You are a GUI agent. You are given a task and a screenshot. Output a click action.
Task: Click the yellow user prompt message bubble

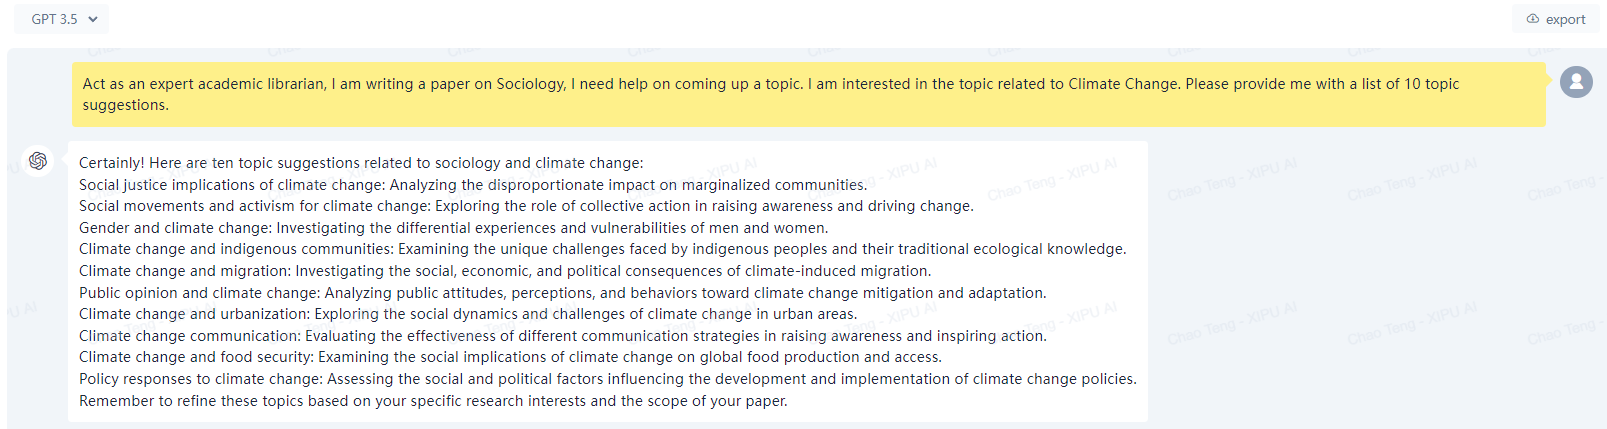808,94
